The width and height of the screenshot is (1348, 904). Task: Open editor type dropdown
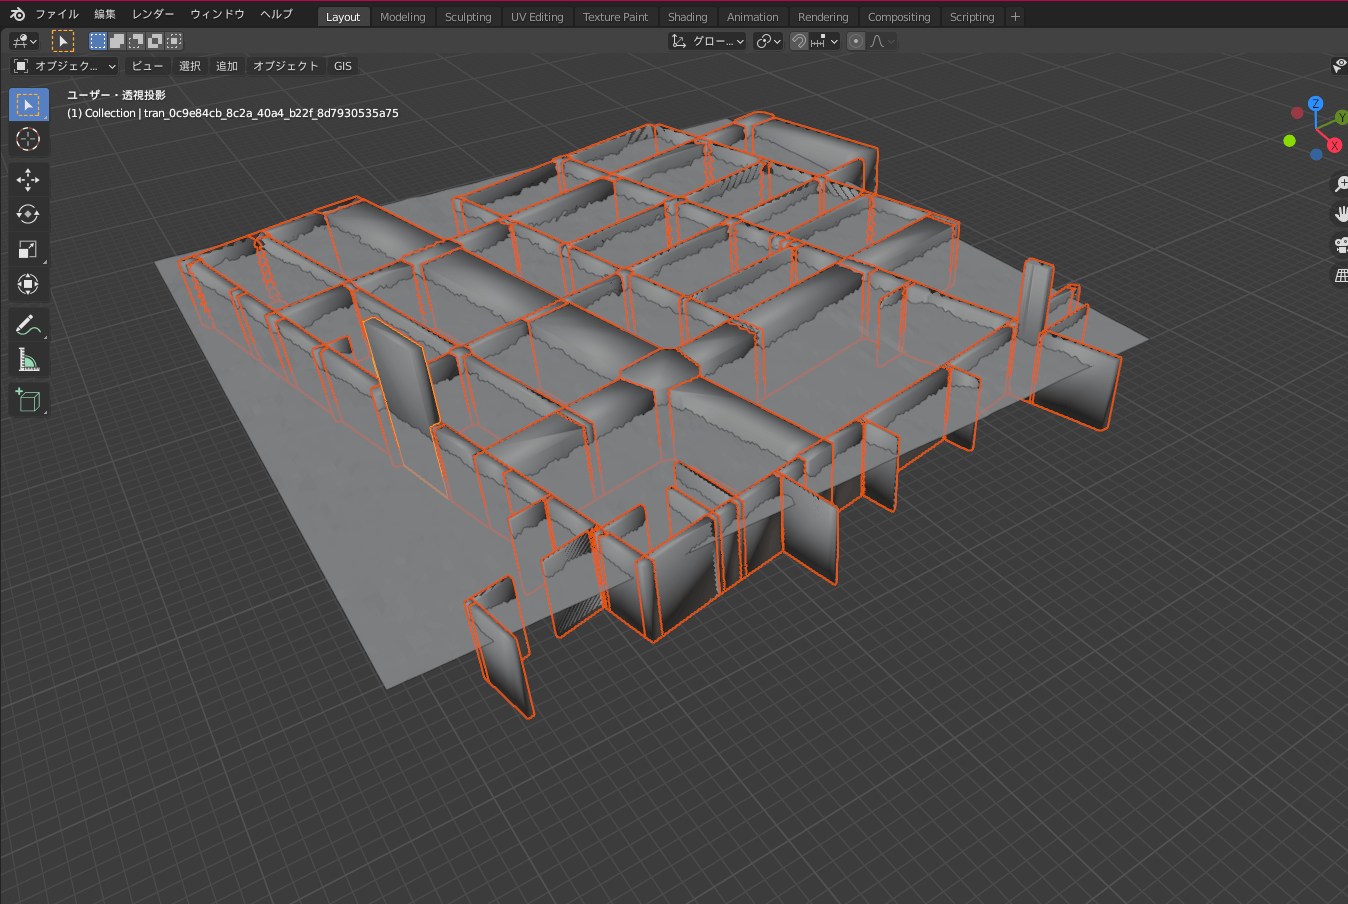point(24,41)
